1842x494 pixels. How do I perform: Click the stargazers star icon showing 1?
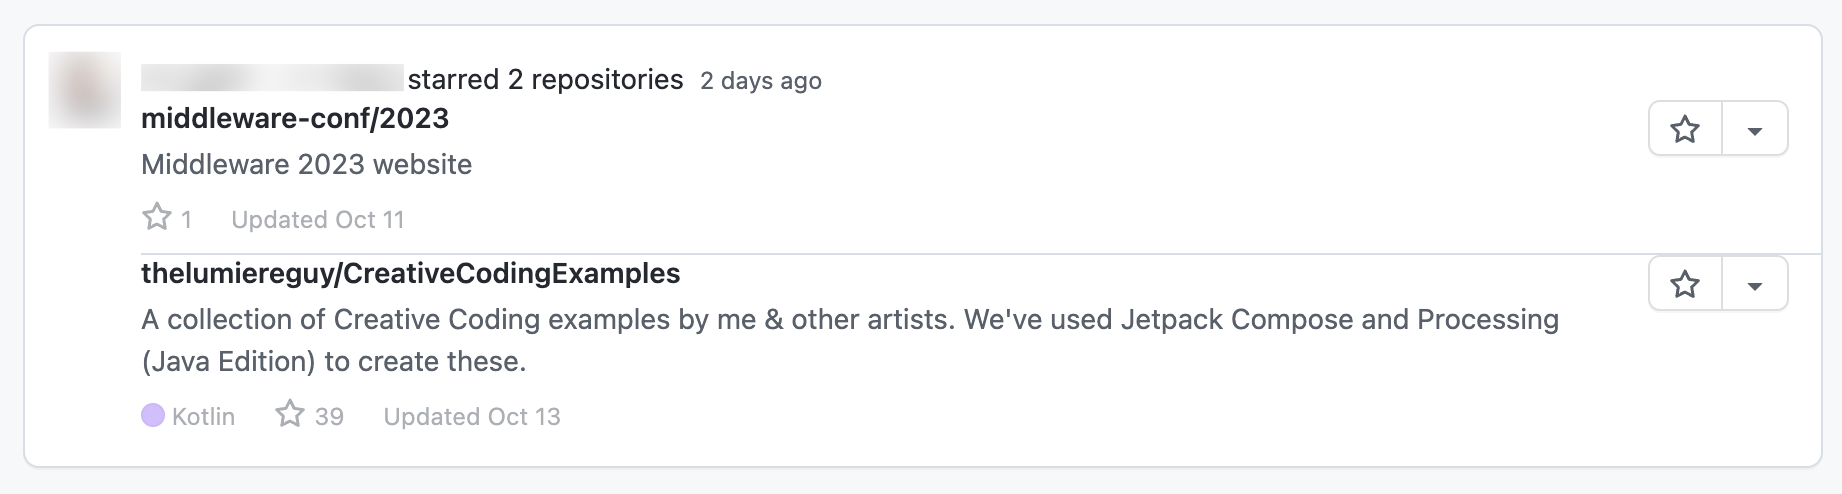157,217
